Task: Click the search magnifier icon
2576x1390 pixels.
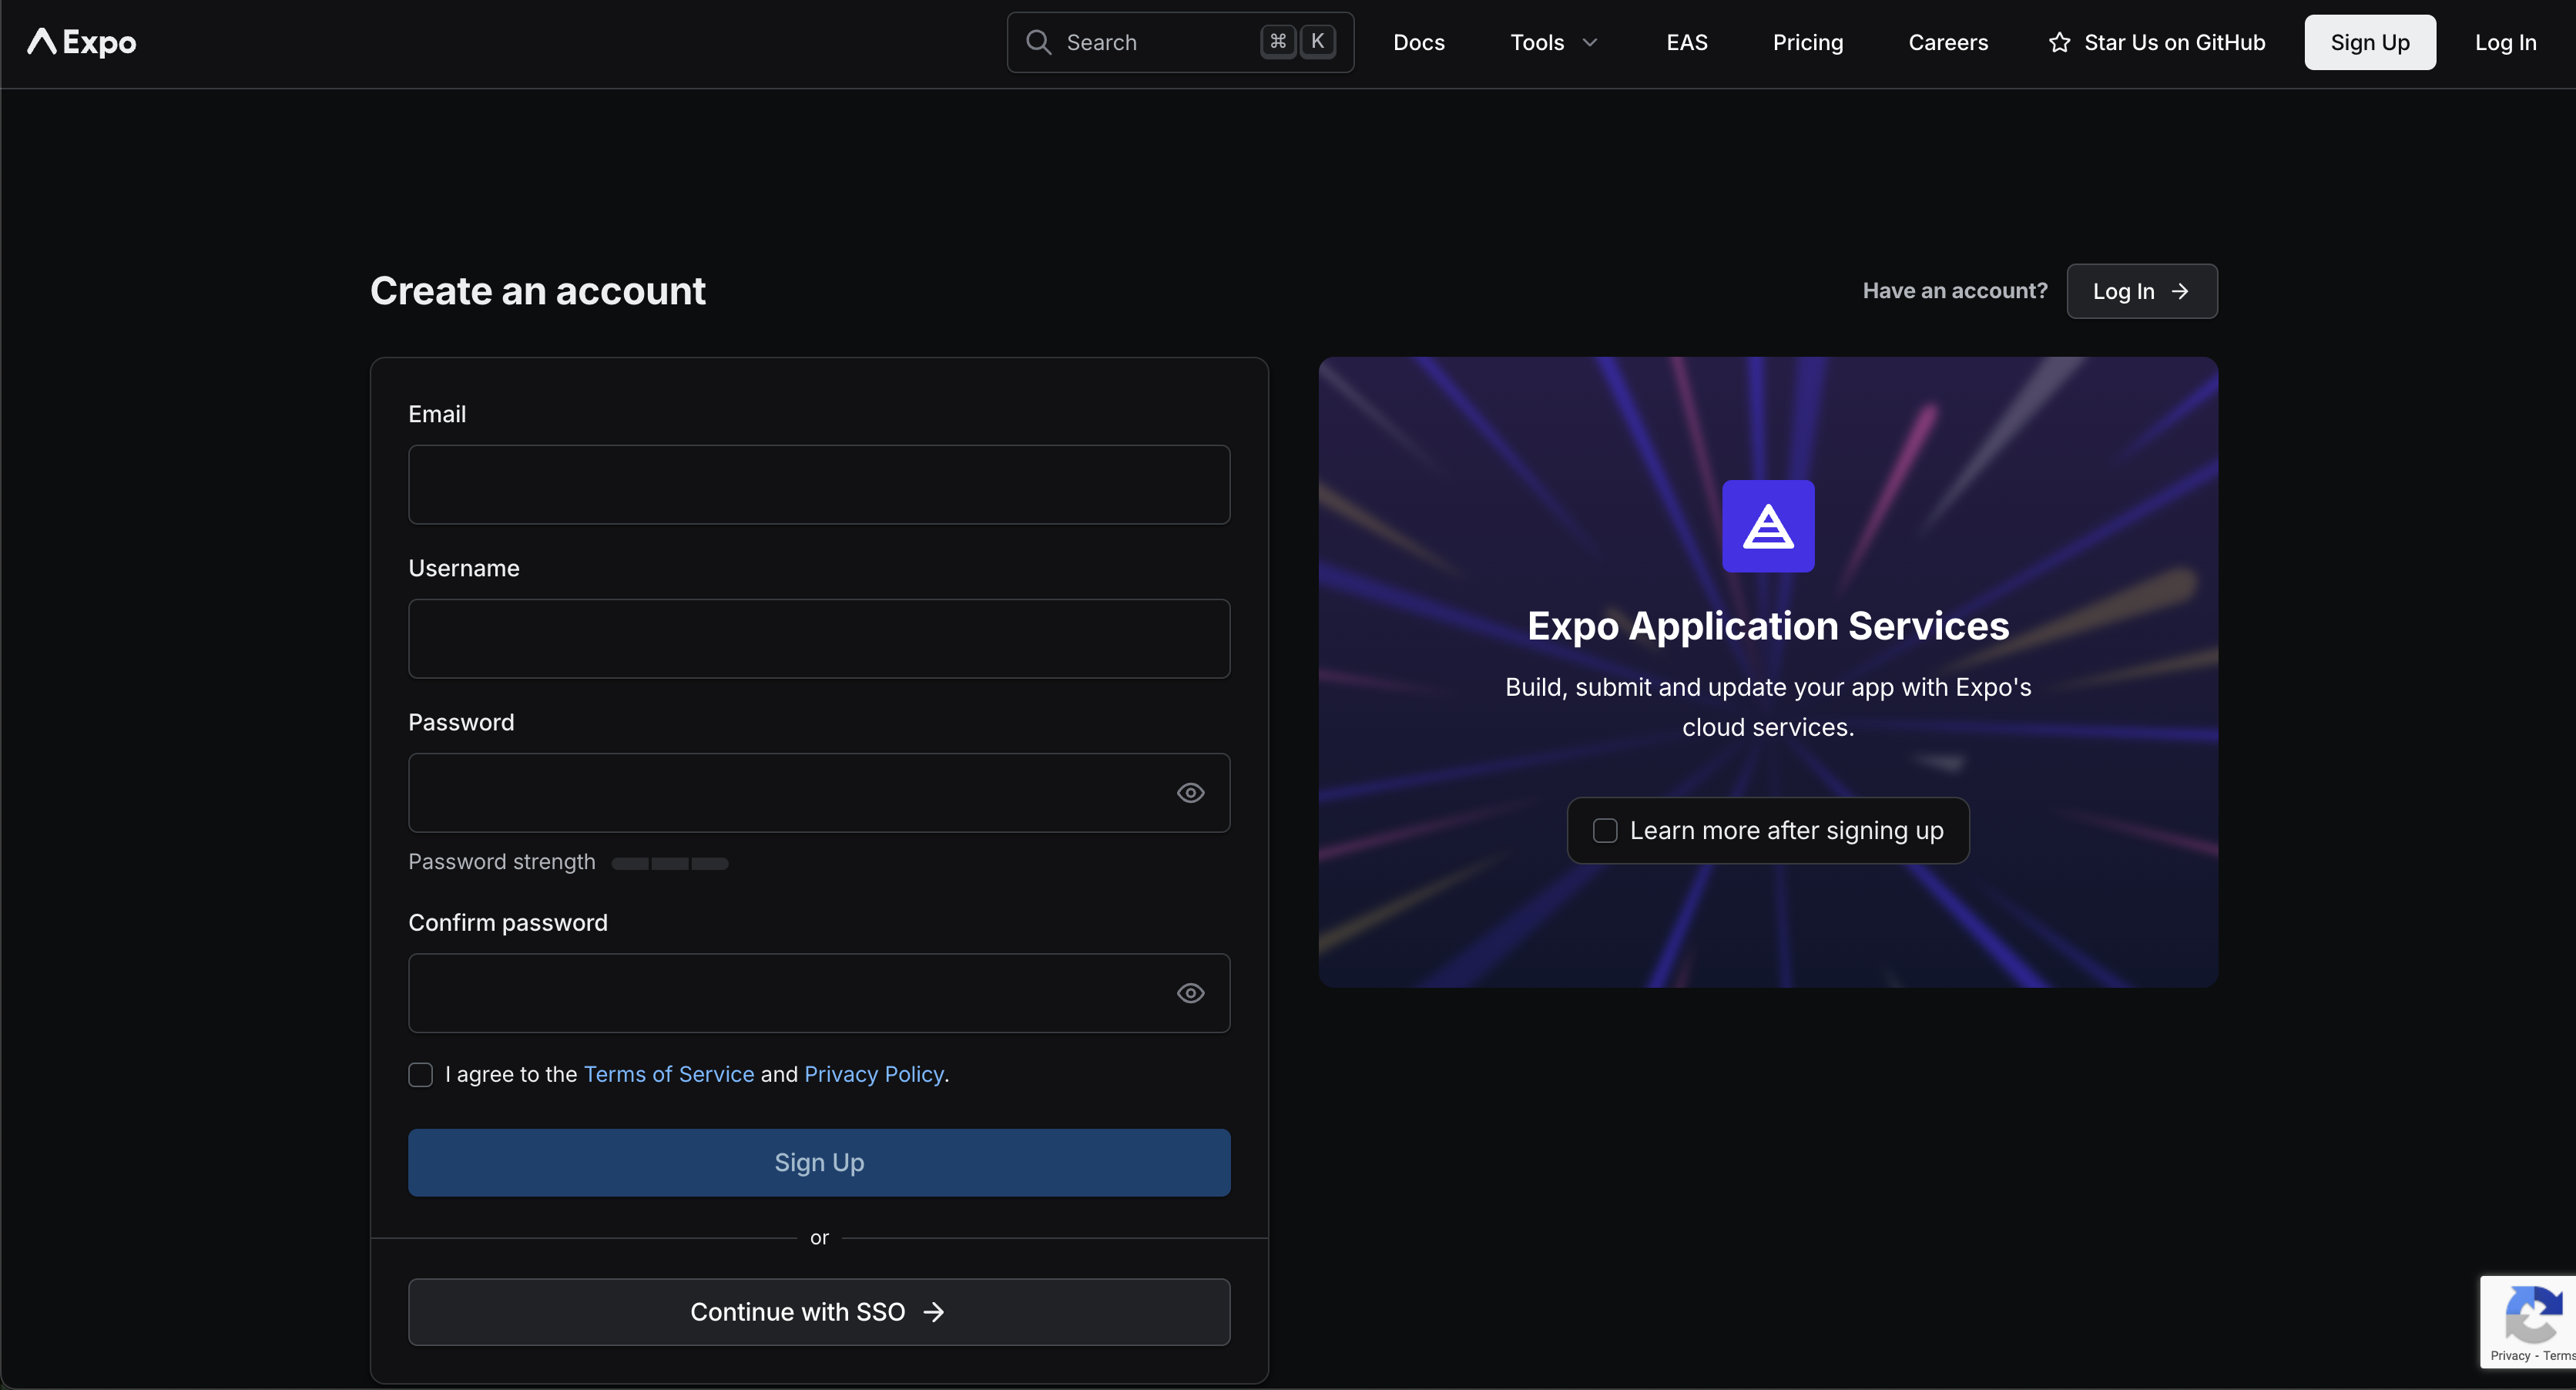Action: tap(1039, 42)
